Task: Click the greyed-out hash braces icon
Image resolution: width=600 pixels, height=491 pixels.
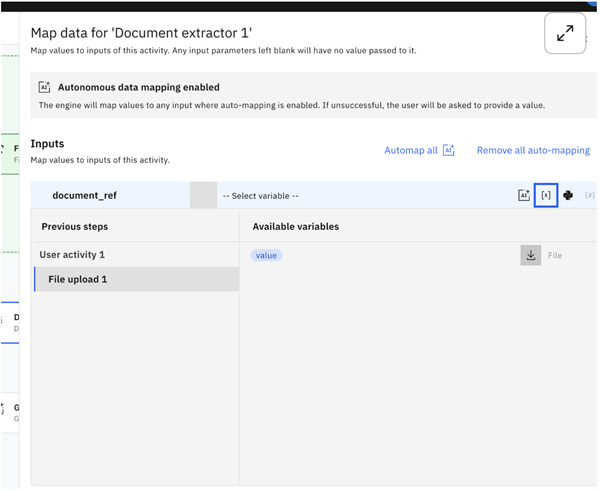Action: pyautogui.click(x=589, y=196)
